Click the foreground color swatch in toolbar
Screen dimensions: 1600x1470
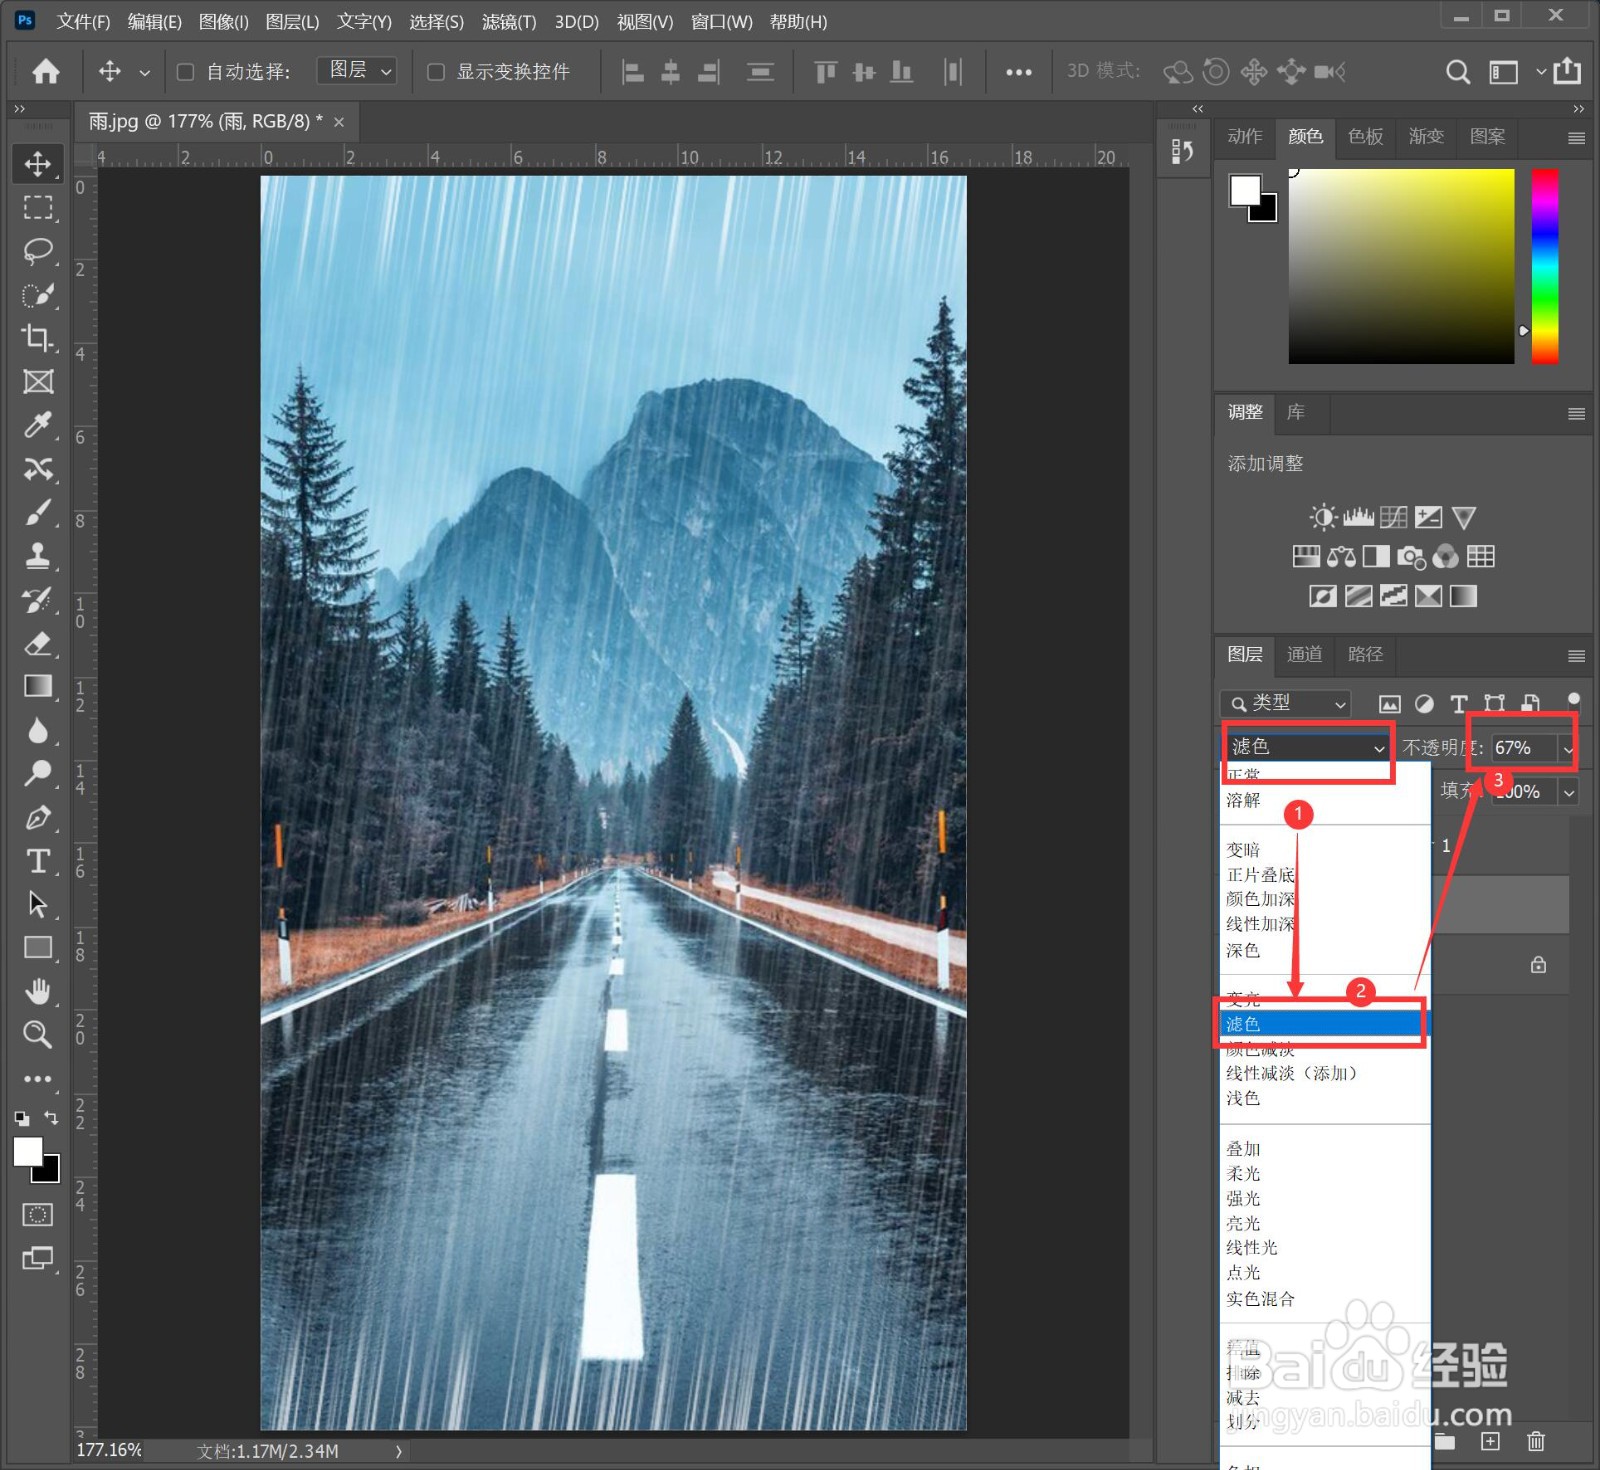(28, 1152)
